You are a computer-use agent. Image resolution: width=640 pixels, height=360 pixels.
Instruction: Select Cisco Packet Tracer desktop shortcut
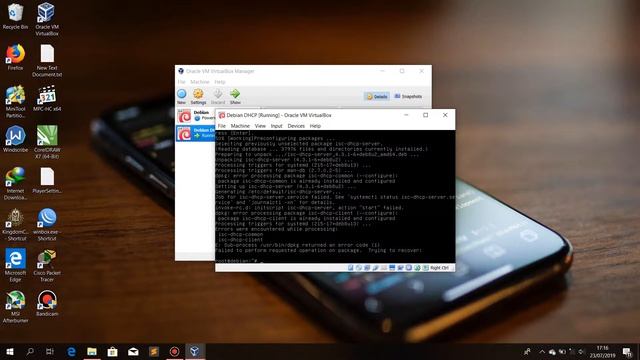(x=47, y=265)
